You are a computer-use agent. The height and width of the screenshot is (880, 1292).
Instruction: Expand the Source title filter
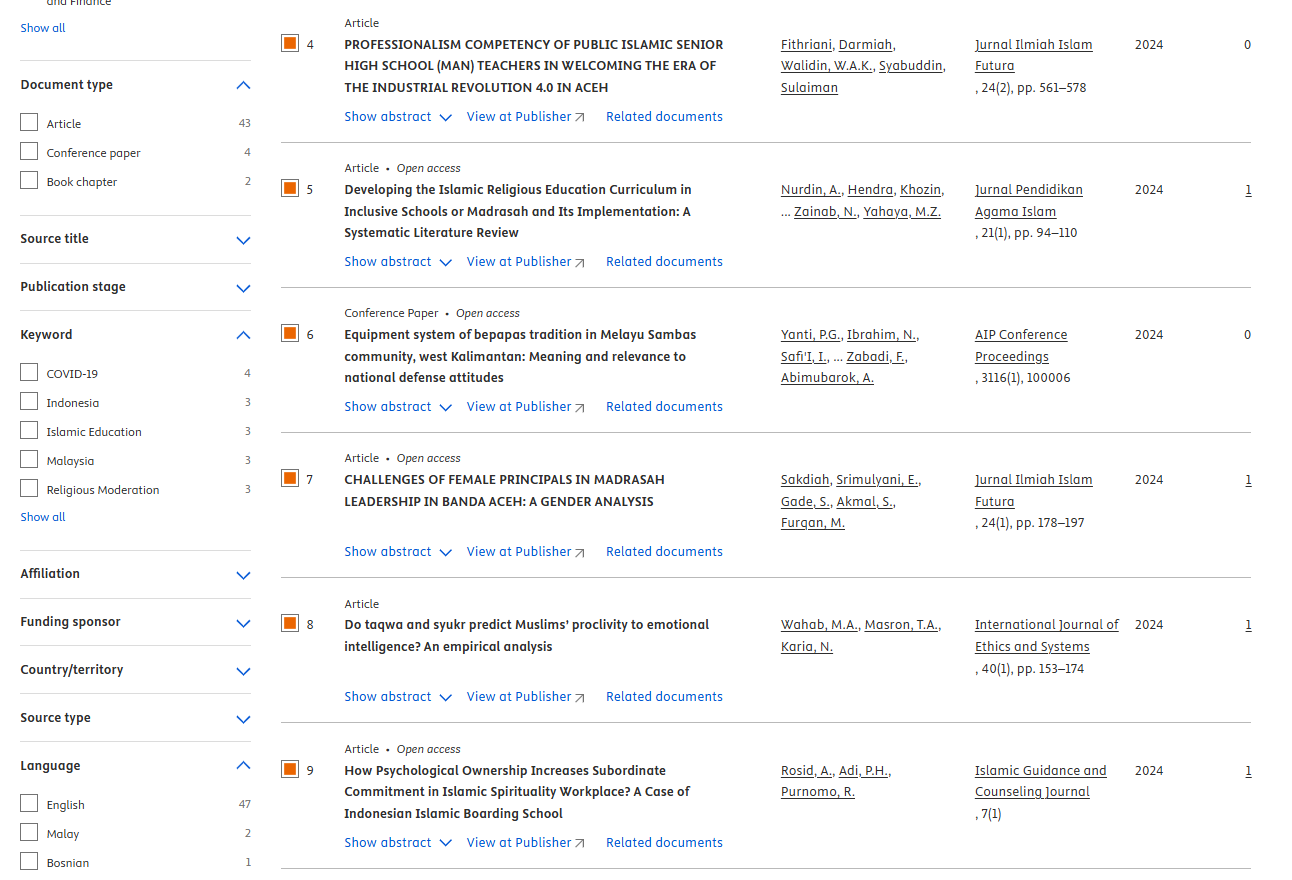243,240
